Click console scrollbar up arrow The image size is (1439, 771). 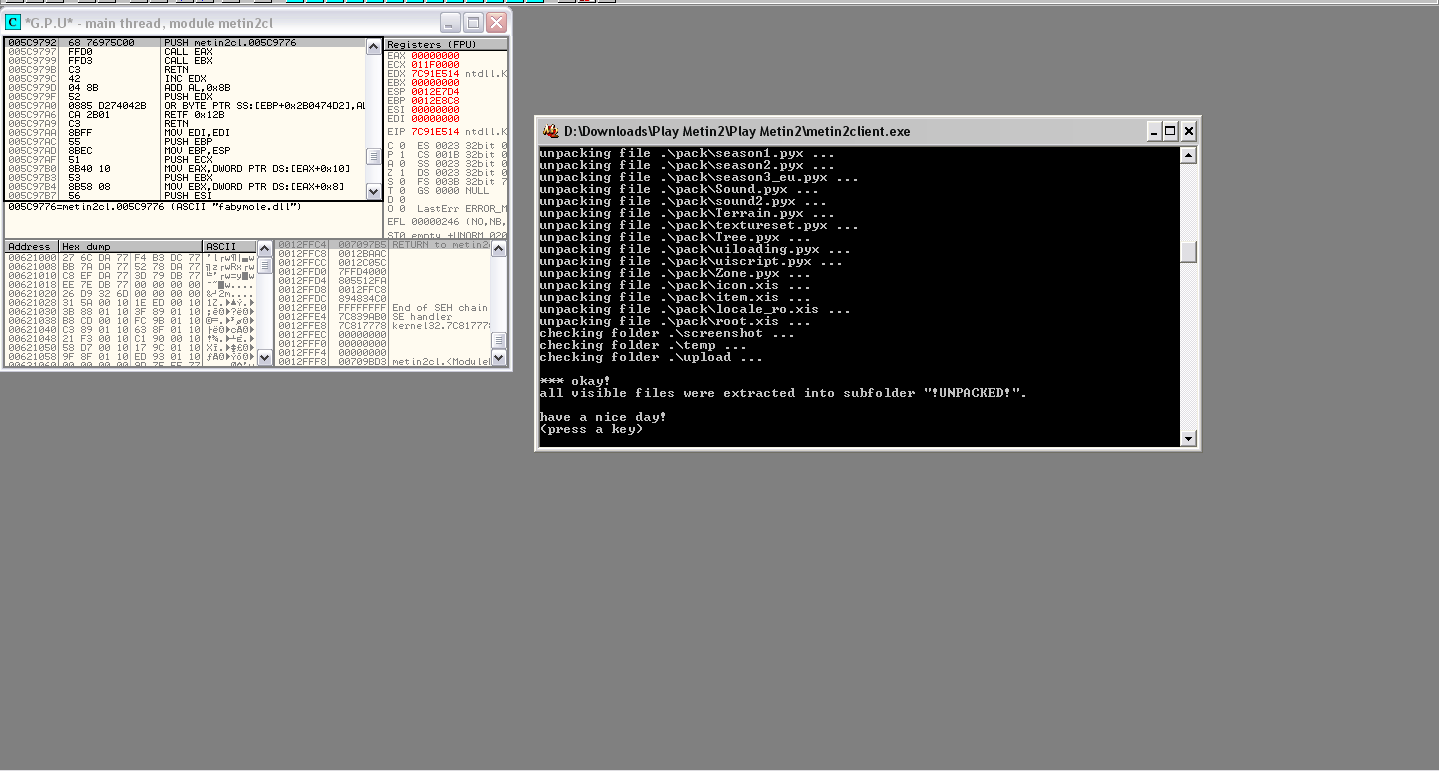[1188, 155]
